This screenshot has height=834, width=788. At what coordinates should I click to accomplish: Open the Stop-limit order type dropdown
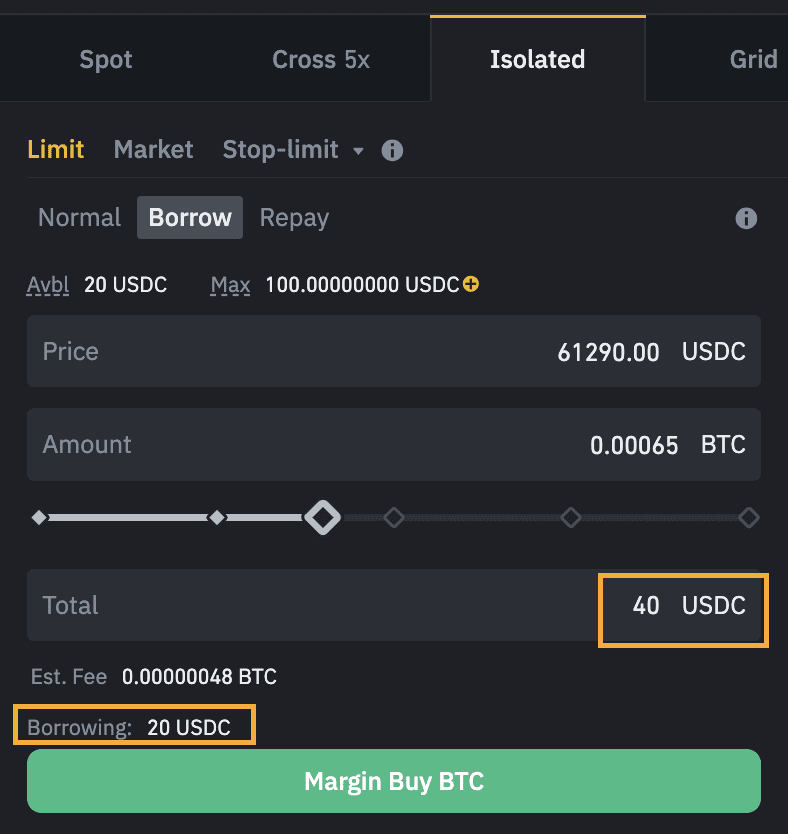pos(294,151)
